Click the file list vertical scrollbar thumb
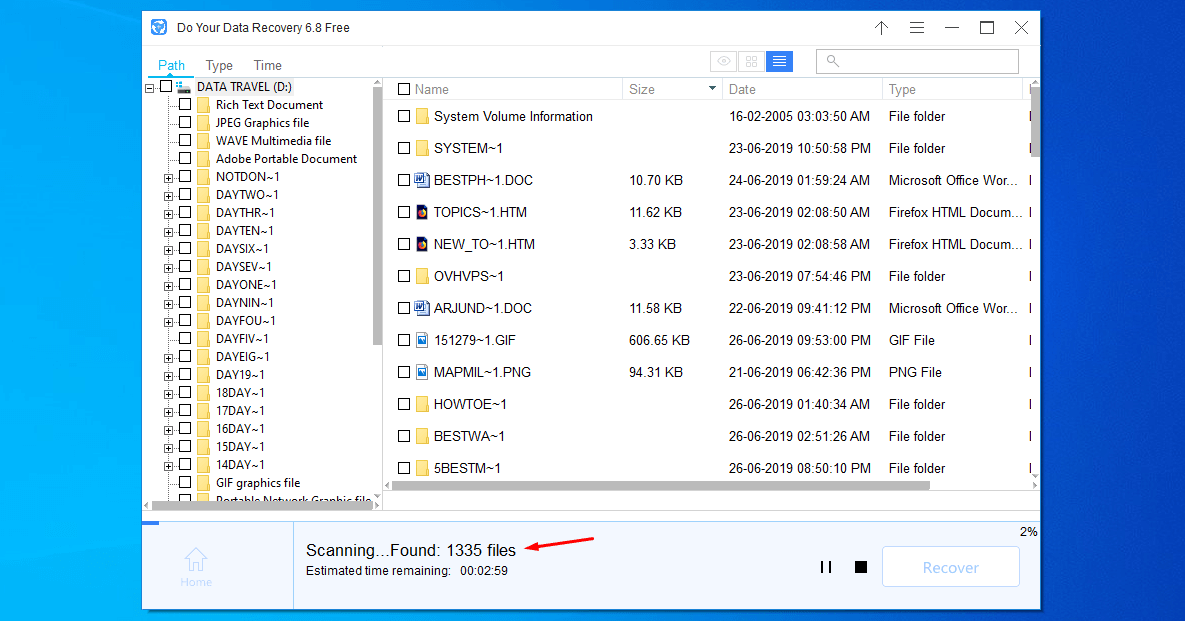The width and height of the screenshot is (1185, 621). click(x=1035, y=122)
